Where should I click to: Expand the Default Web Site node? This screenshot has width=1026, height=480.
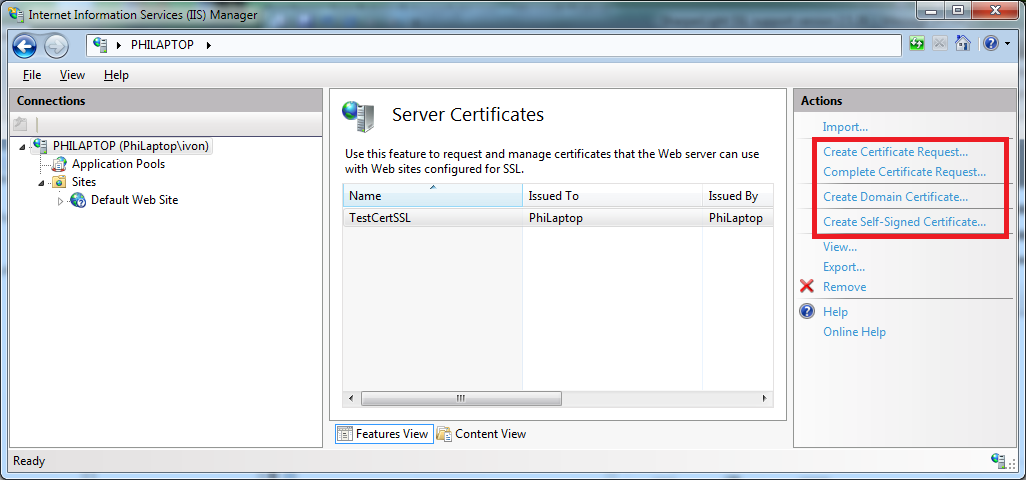pos(61,201)
